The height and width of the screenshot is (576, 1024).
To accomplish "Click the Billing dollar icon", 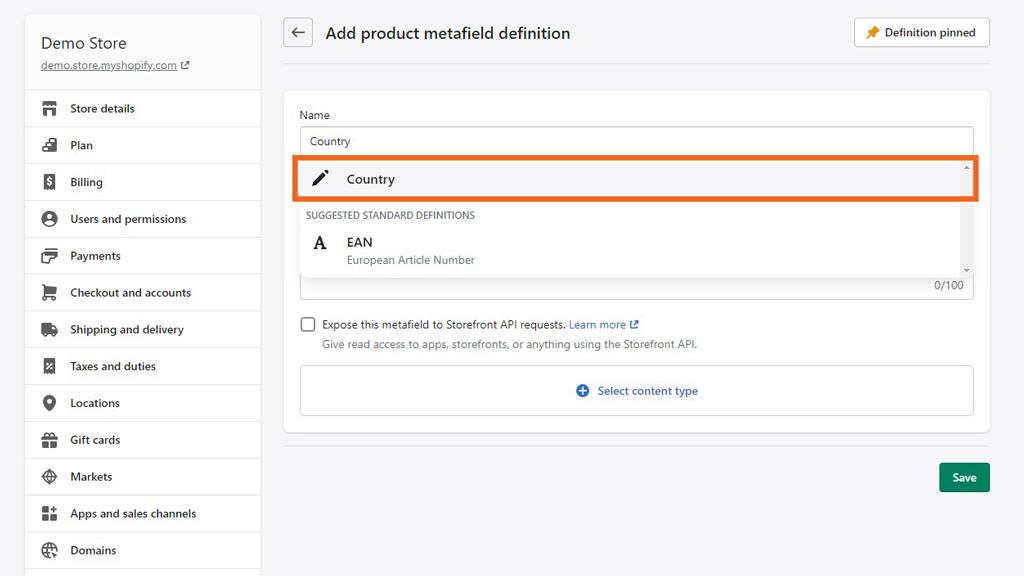I will [49, 182].
